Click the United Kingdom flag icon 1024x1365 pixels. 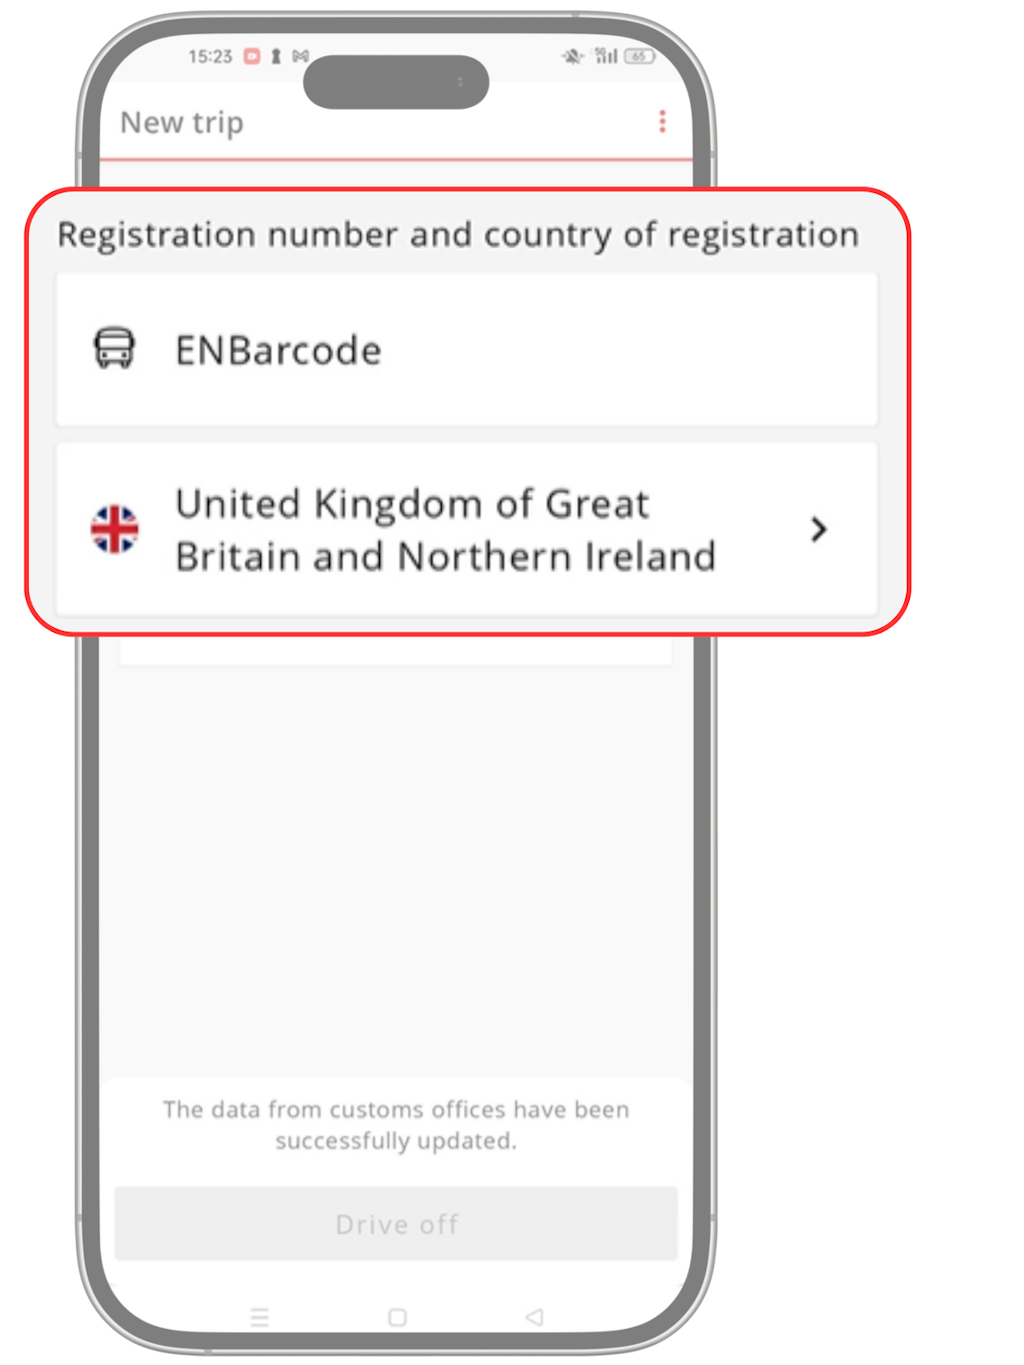point(115,529)
